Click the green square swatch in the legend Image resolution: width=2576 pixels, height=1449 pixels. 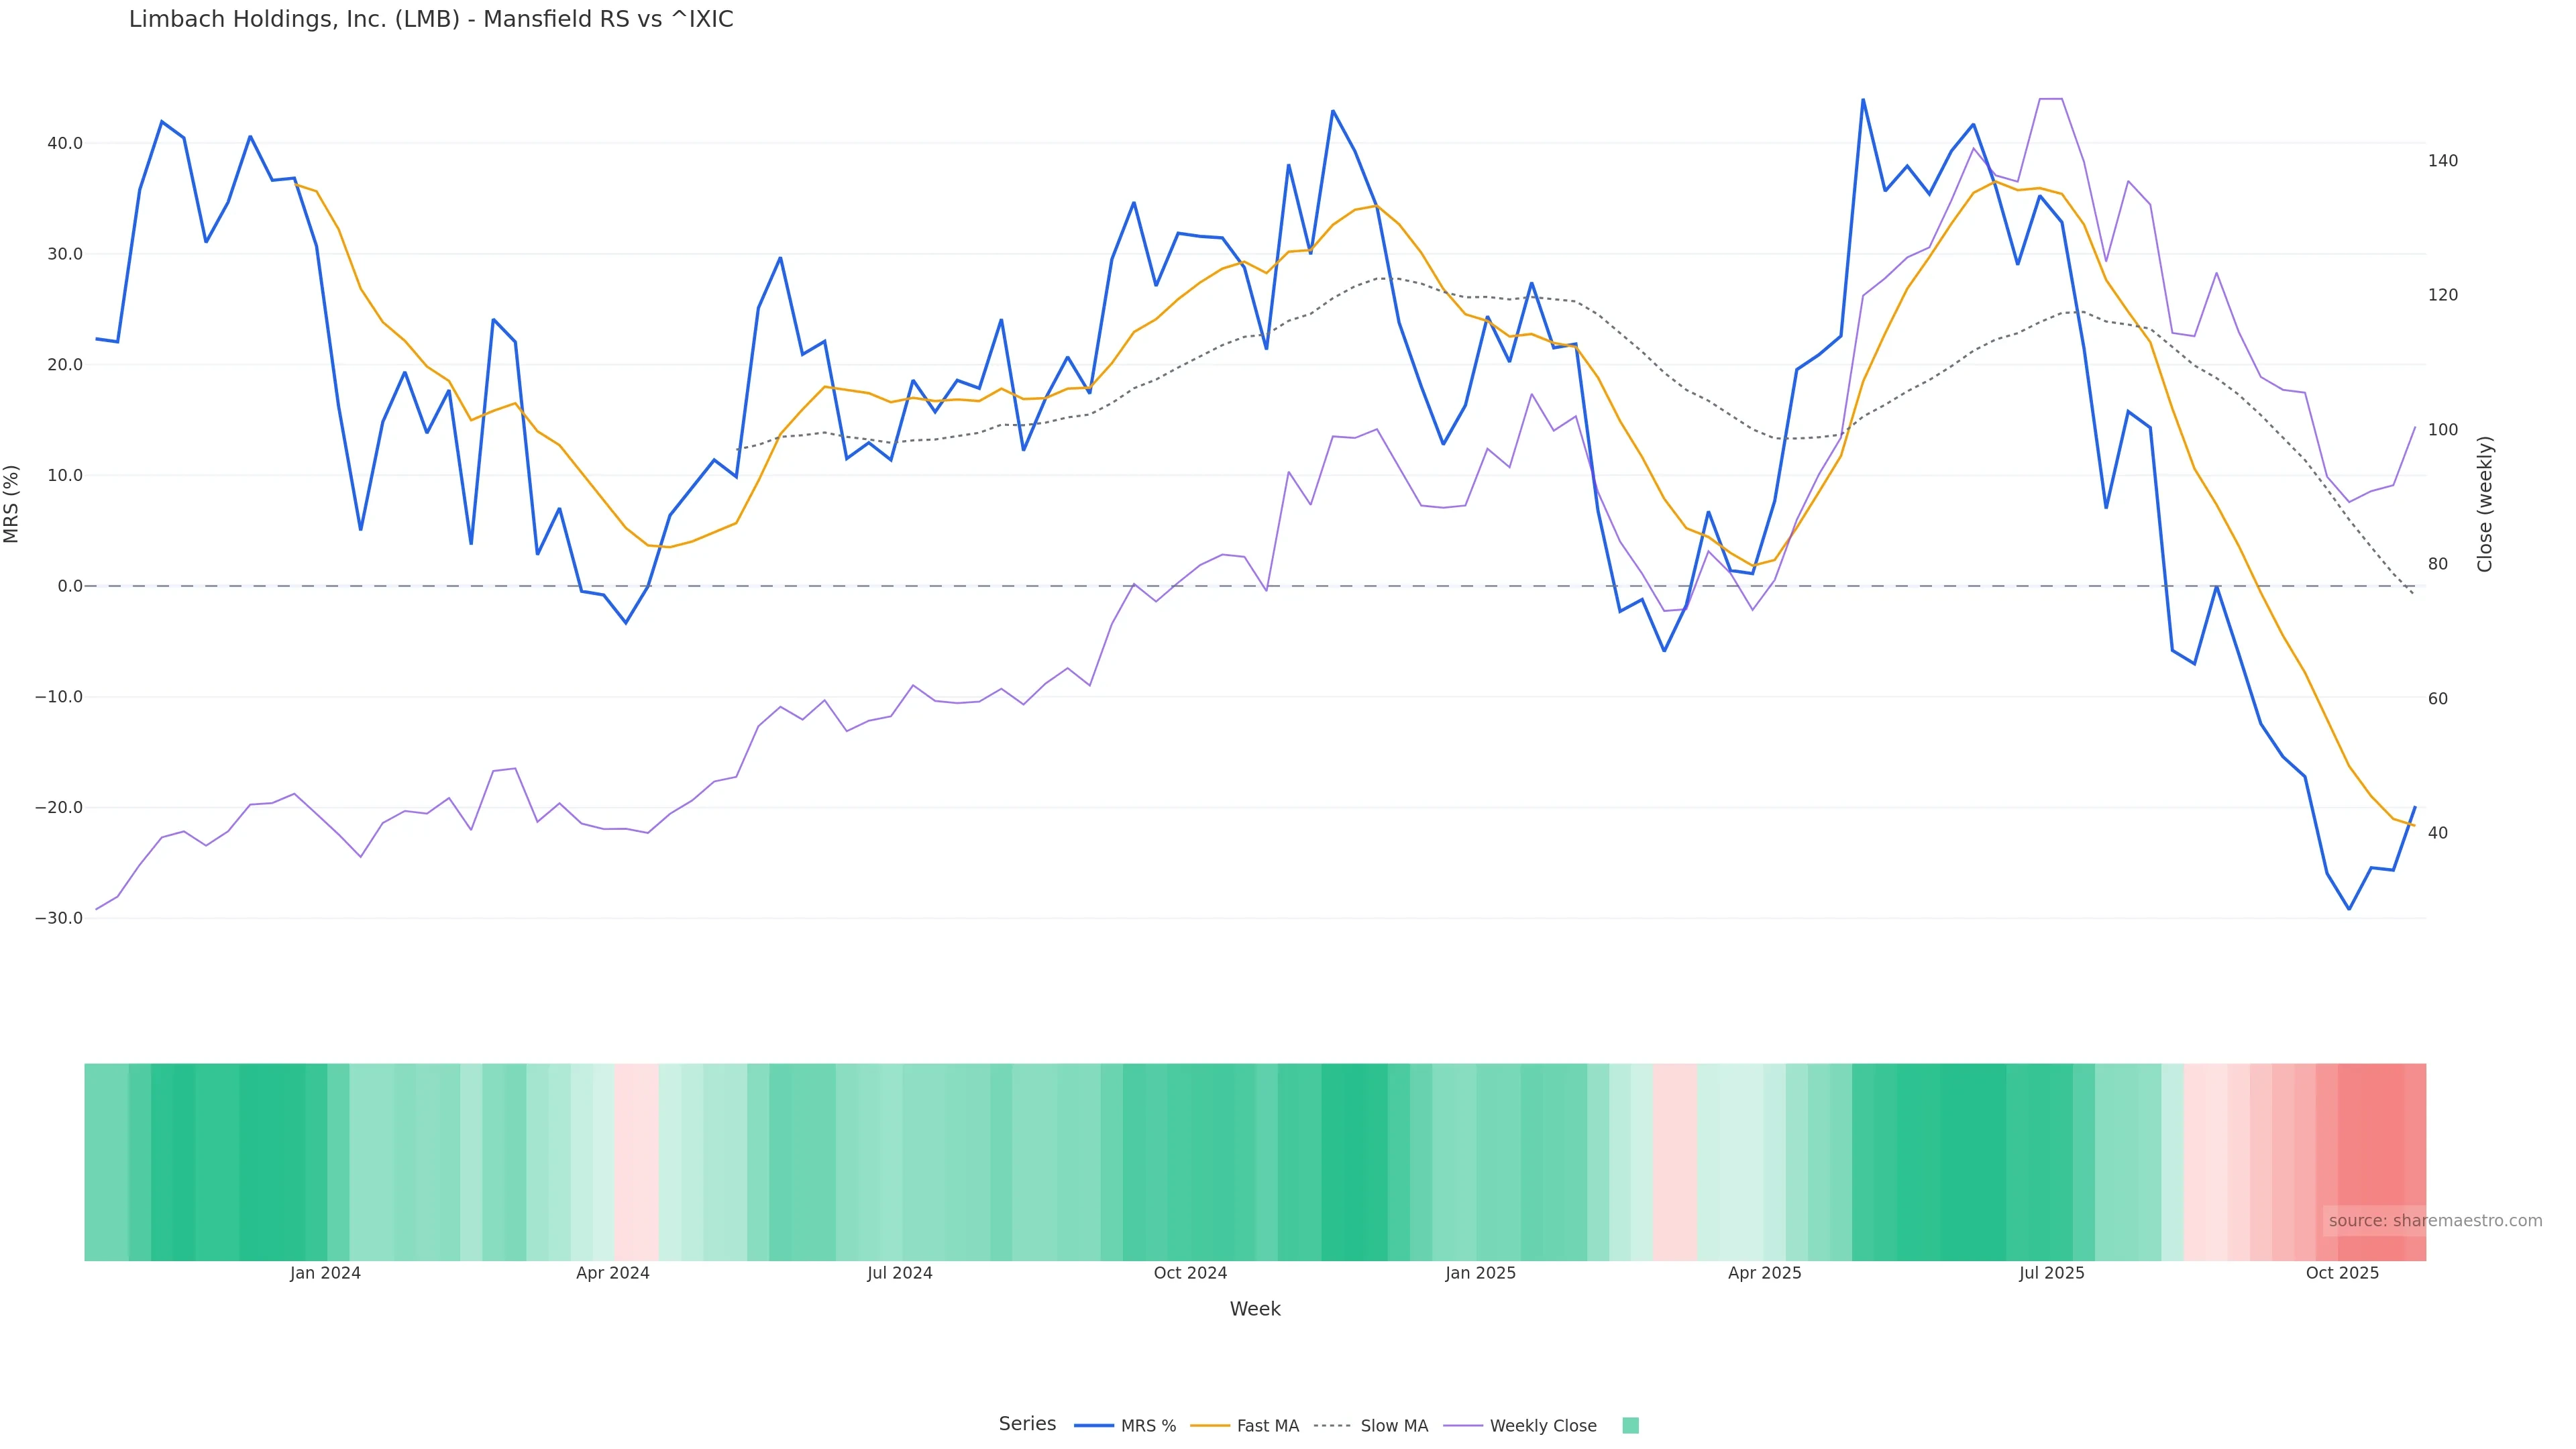tap(1630, 1426)
